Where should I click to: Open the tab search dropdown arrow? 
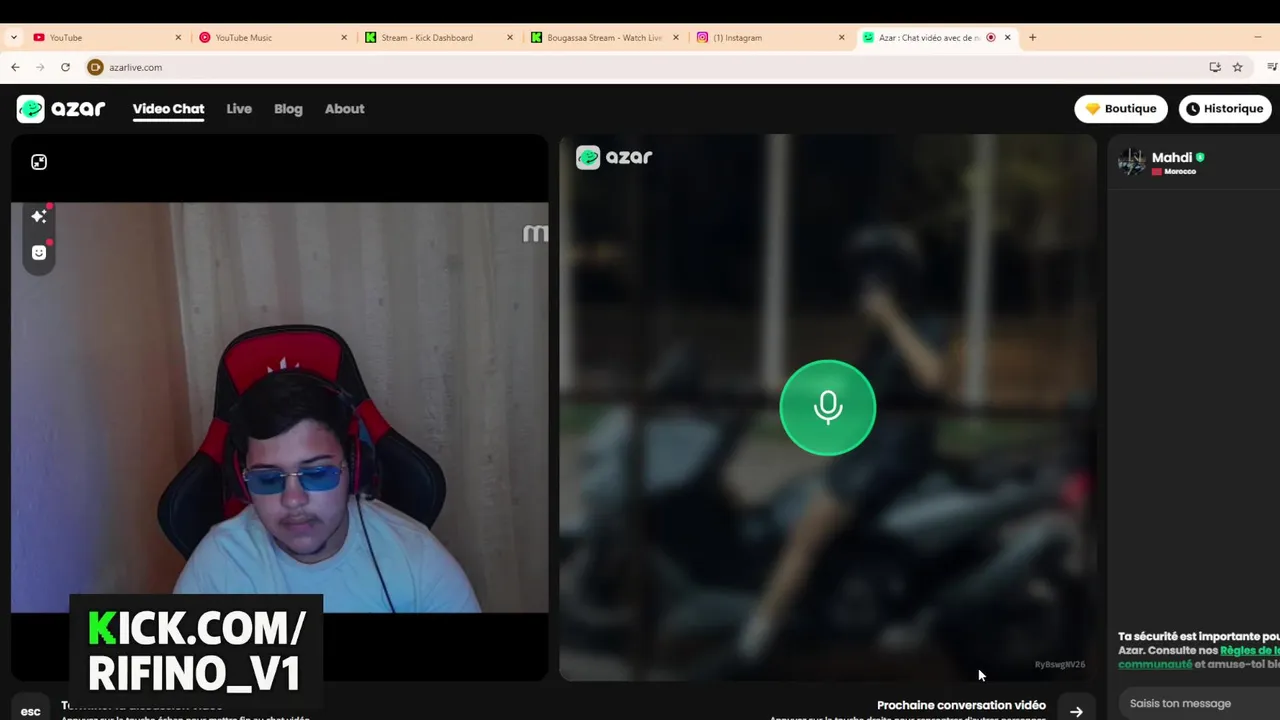(x=13, y=37)
